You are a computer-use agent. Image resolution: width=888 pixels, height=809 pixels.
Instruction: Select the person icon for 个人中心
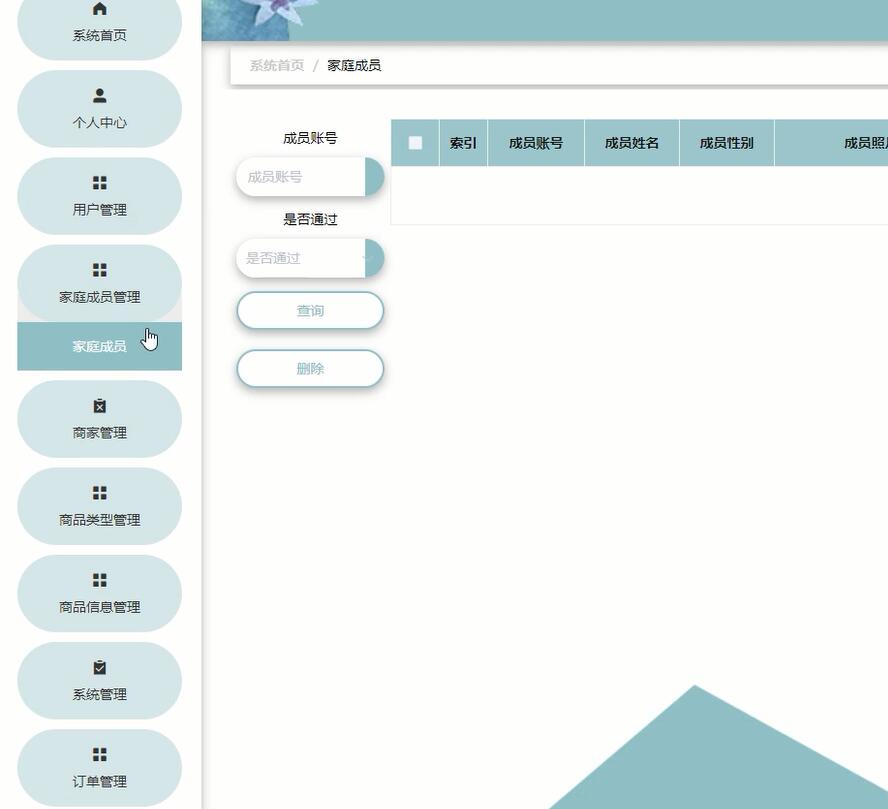click(99, 96)
